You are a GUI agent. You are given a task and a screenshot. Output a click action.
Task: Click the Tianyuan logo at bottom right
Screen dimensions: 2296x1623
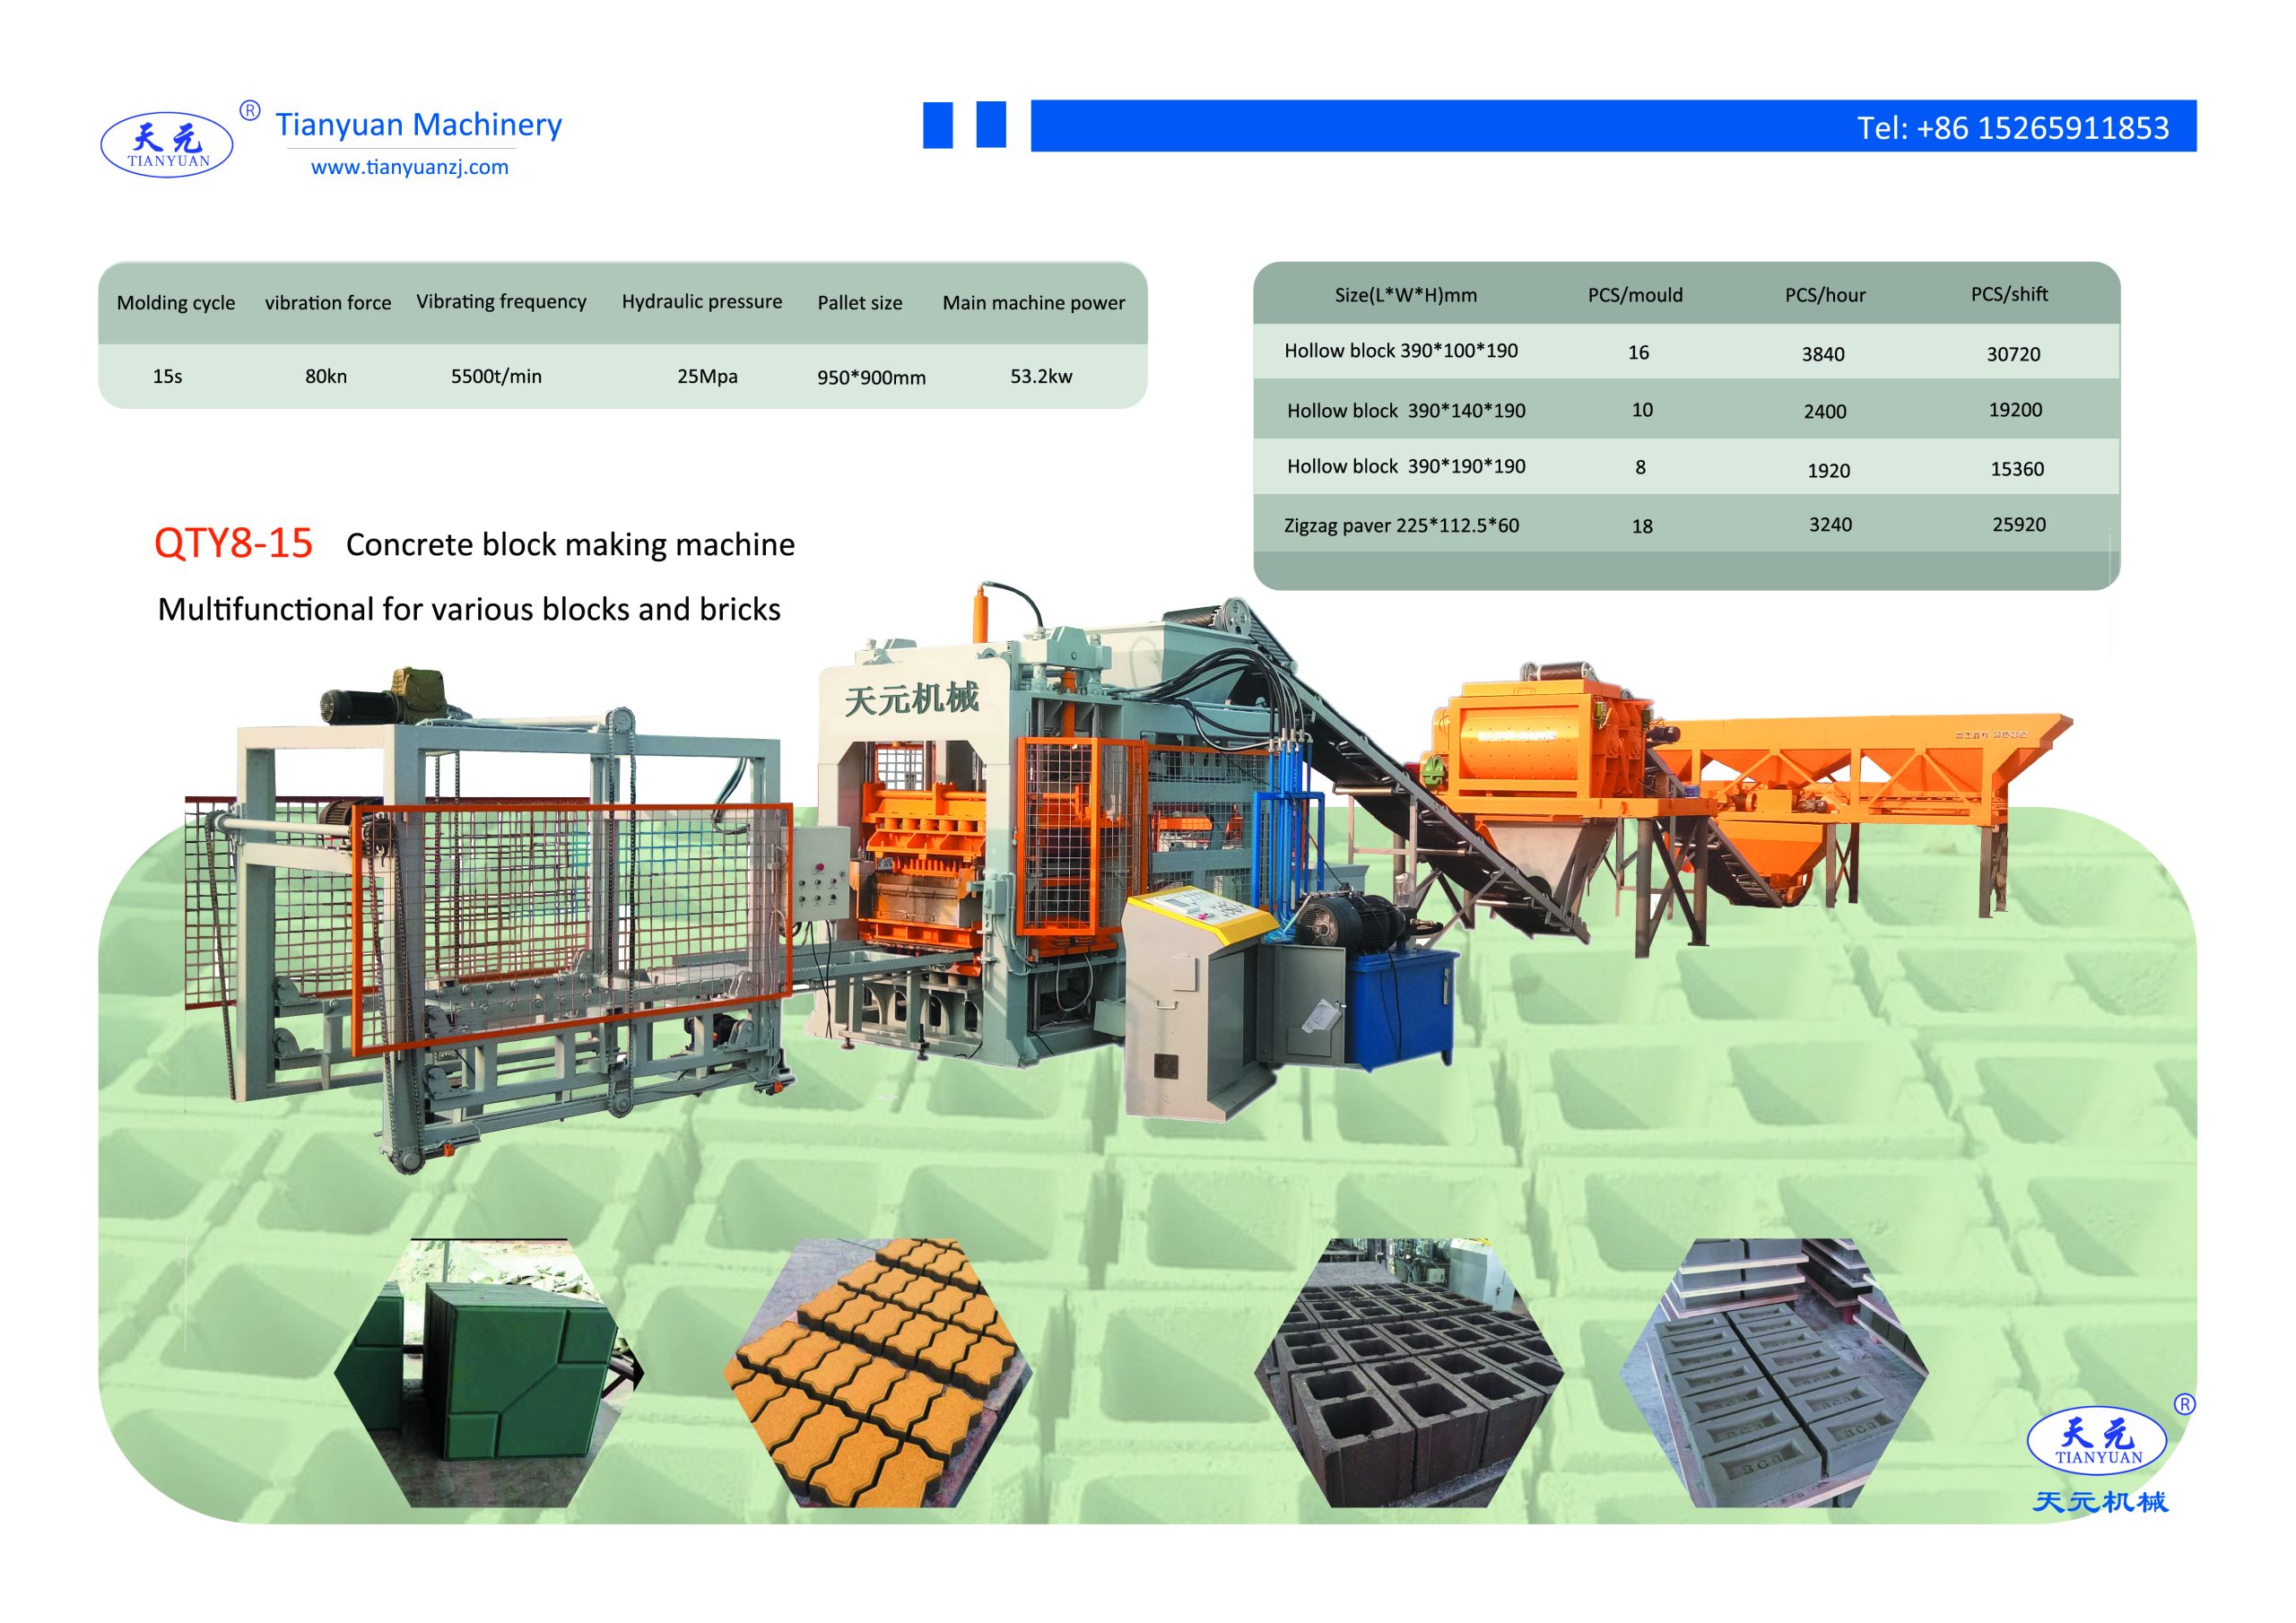(x=2097, y=1440)
